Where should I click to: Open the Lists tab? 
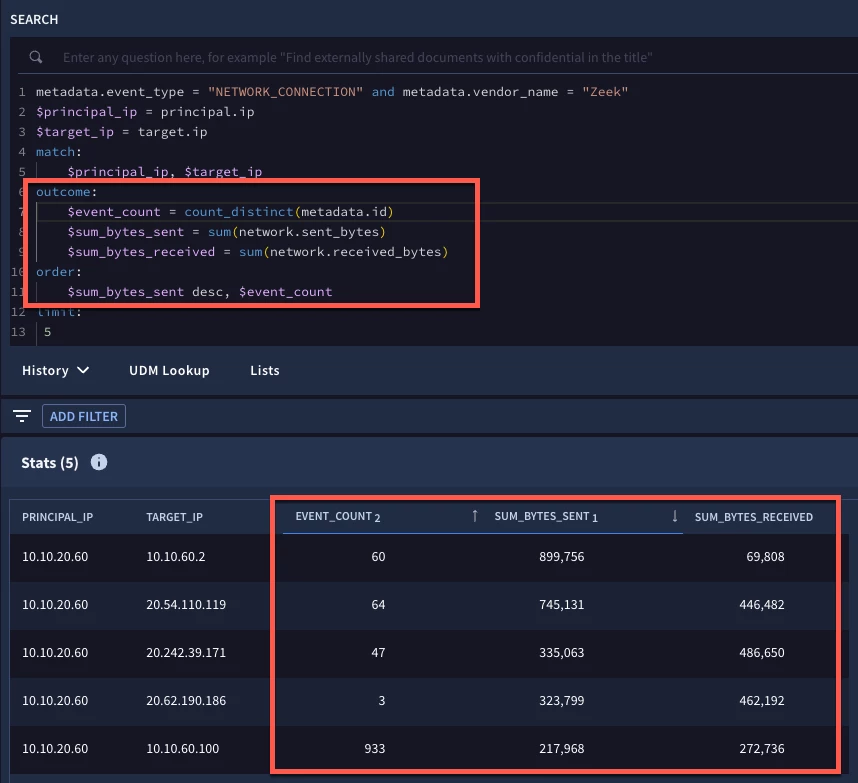pyautogui.click(x=265, y=370)
